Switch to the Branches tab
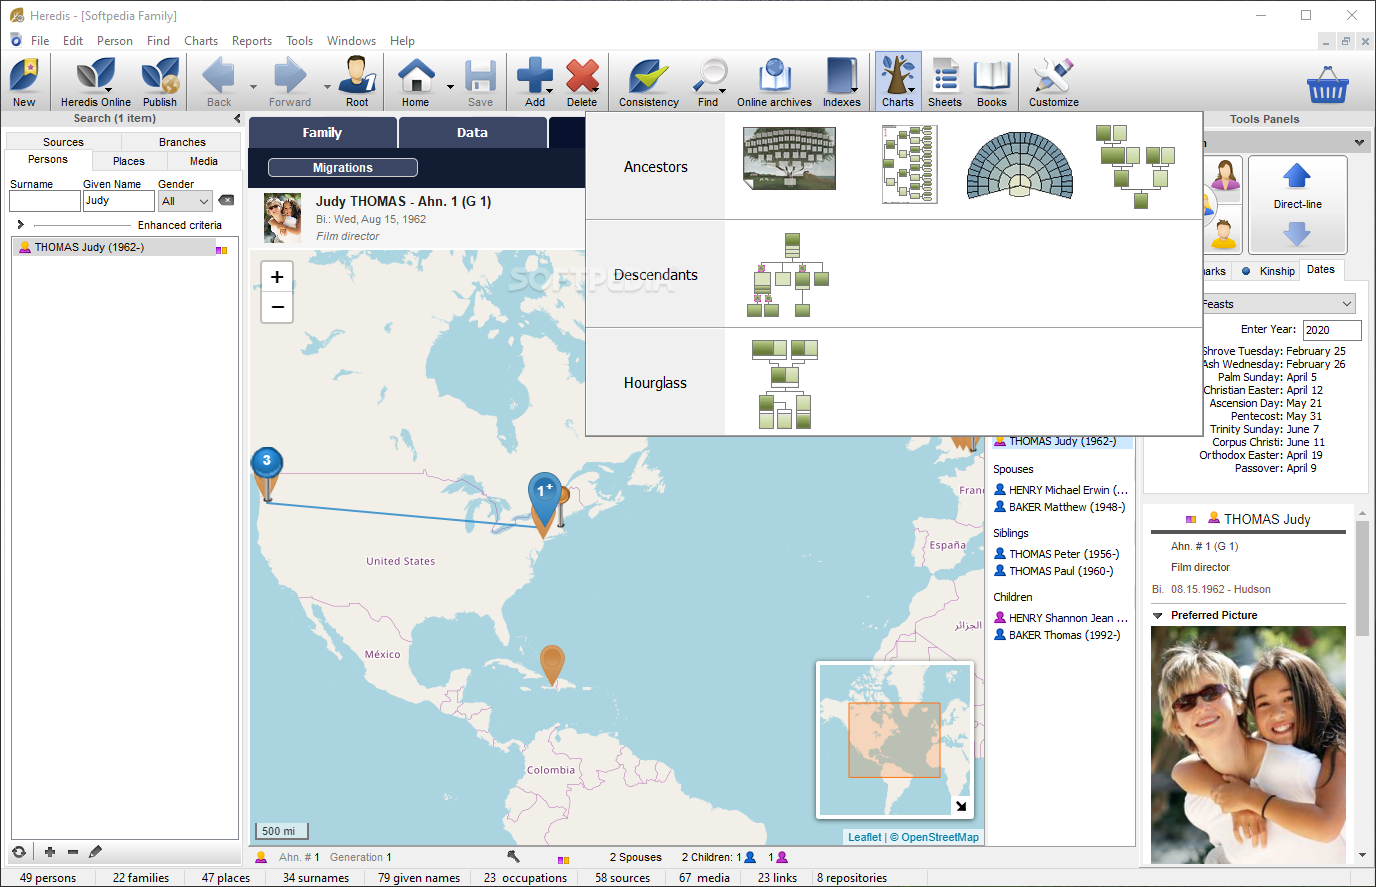Viewport: 1376px width, 887px height. pos(182,142)
